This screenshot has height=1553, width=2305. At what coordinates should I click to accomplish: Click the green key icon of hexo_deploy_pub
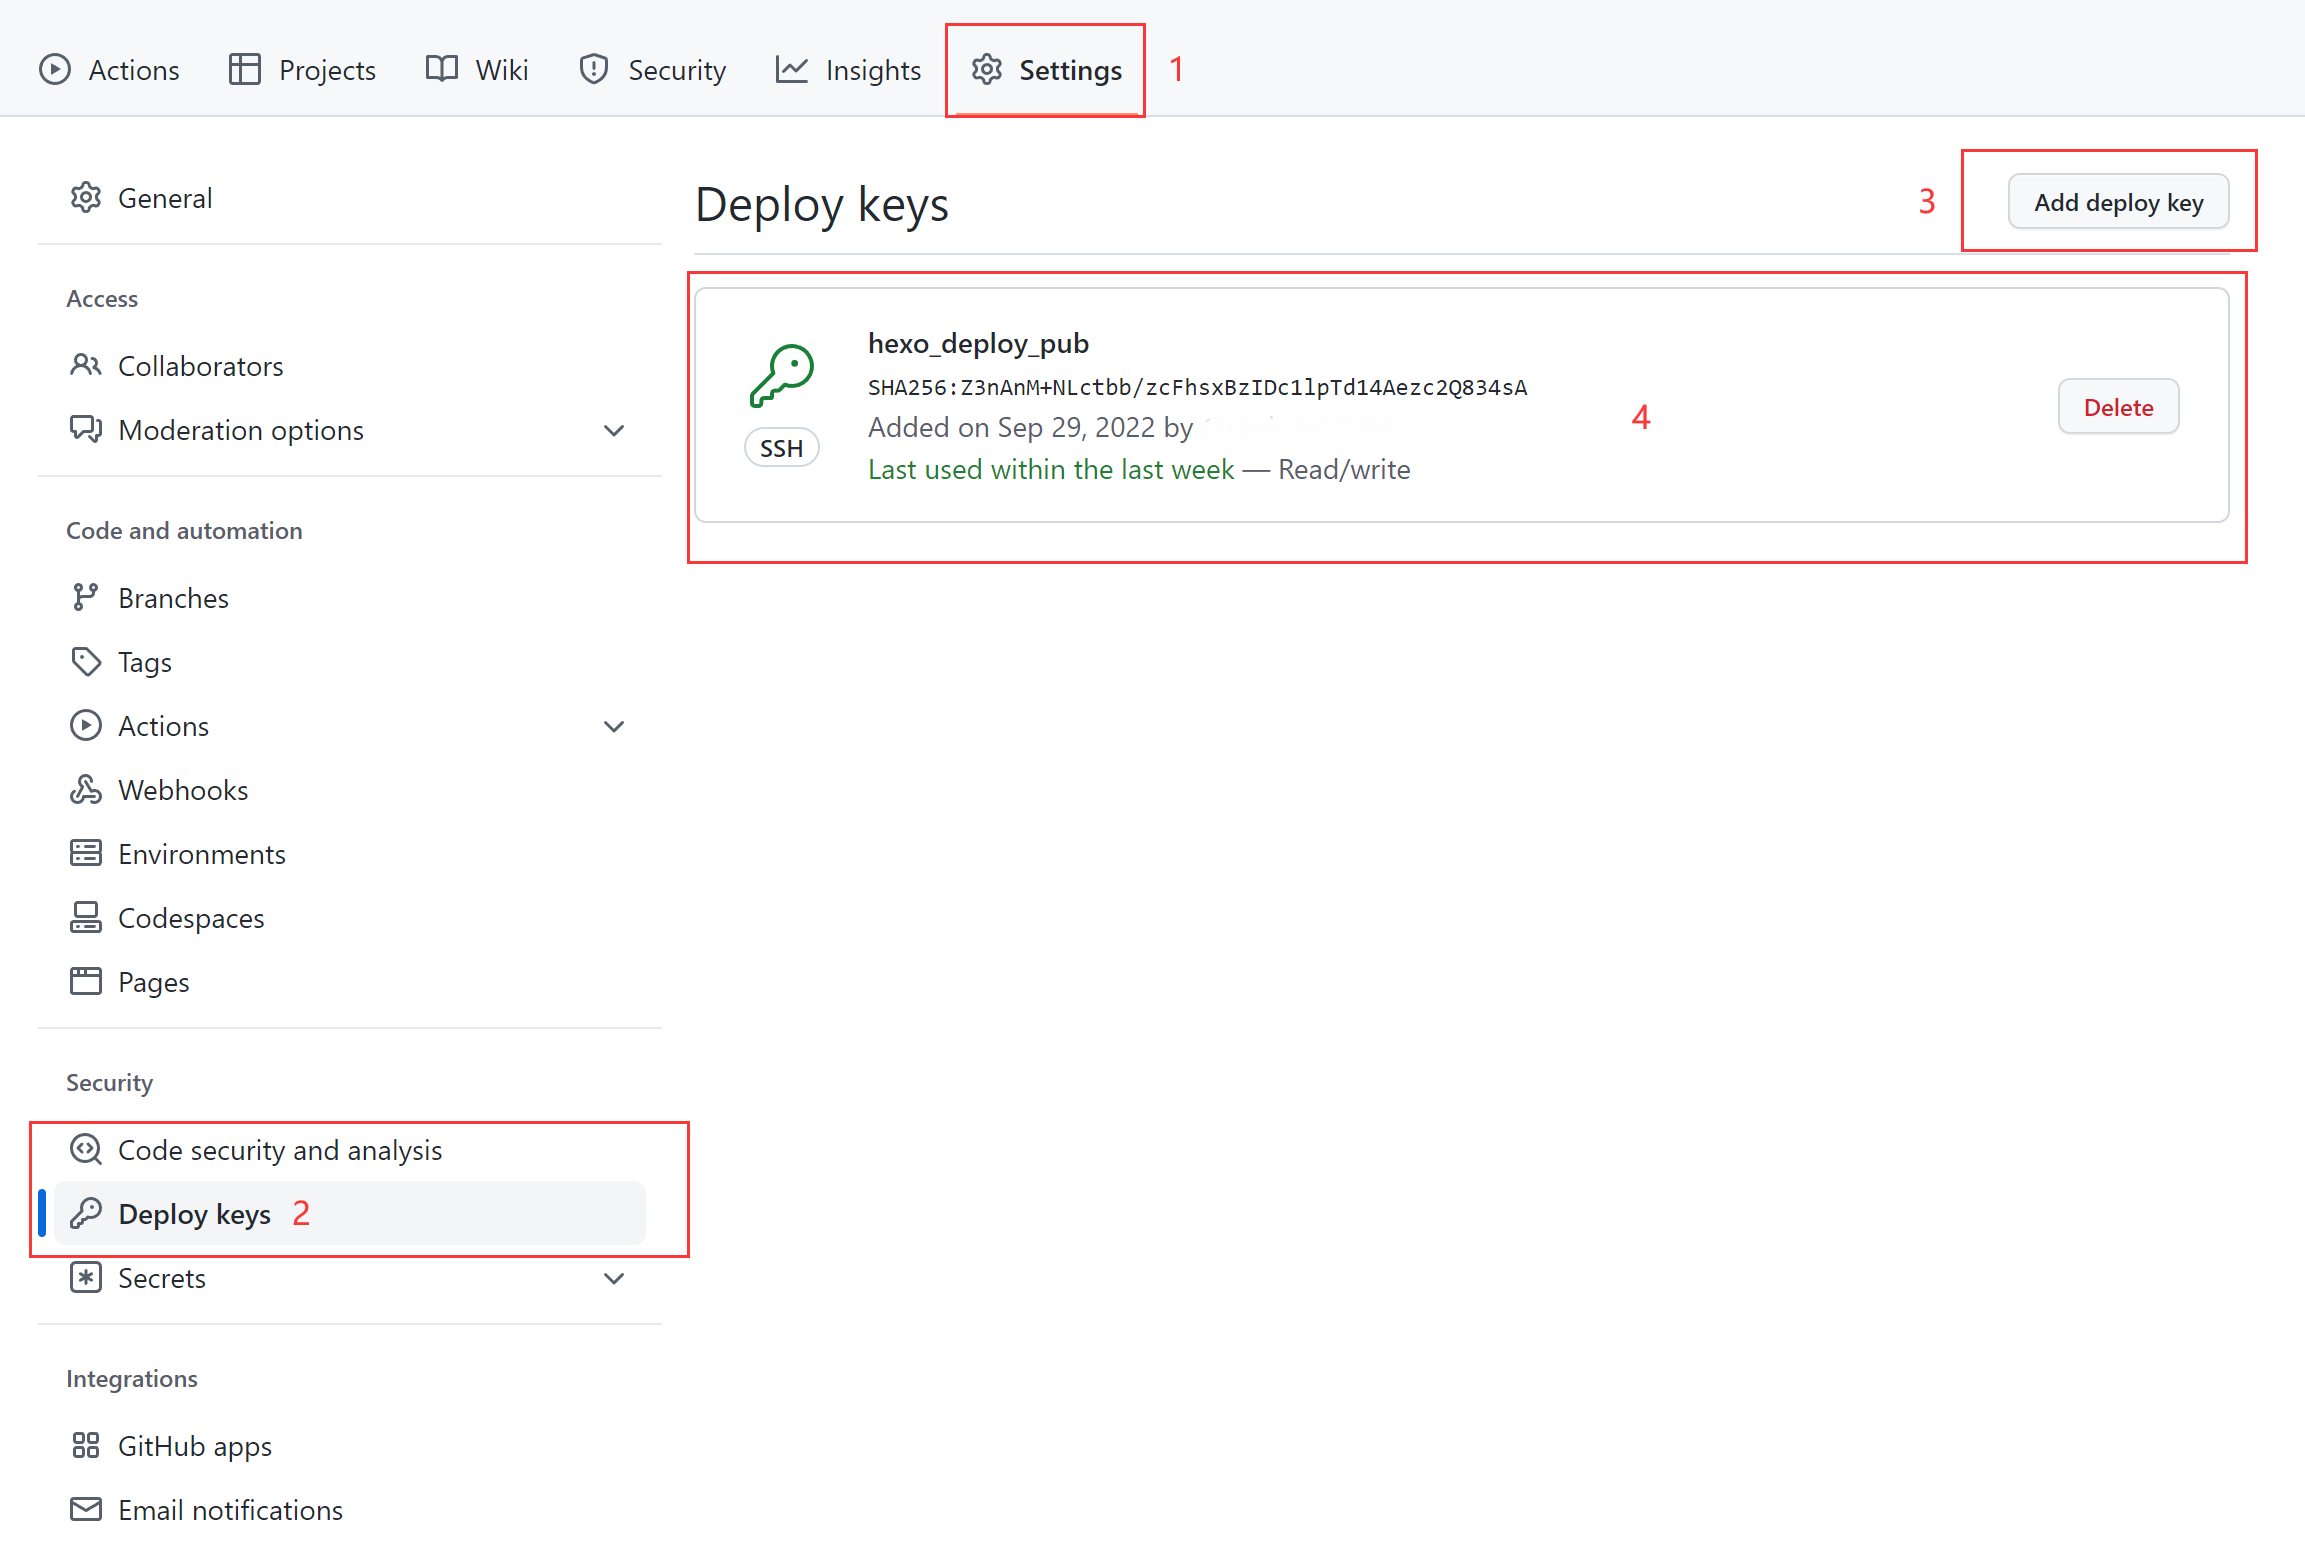click(782, 376)
